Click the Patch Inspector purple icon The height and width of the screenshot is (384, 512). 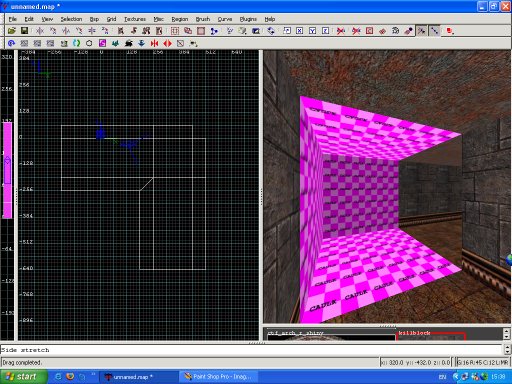103,43
